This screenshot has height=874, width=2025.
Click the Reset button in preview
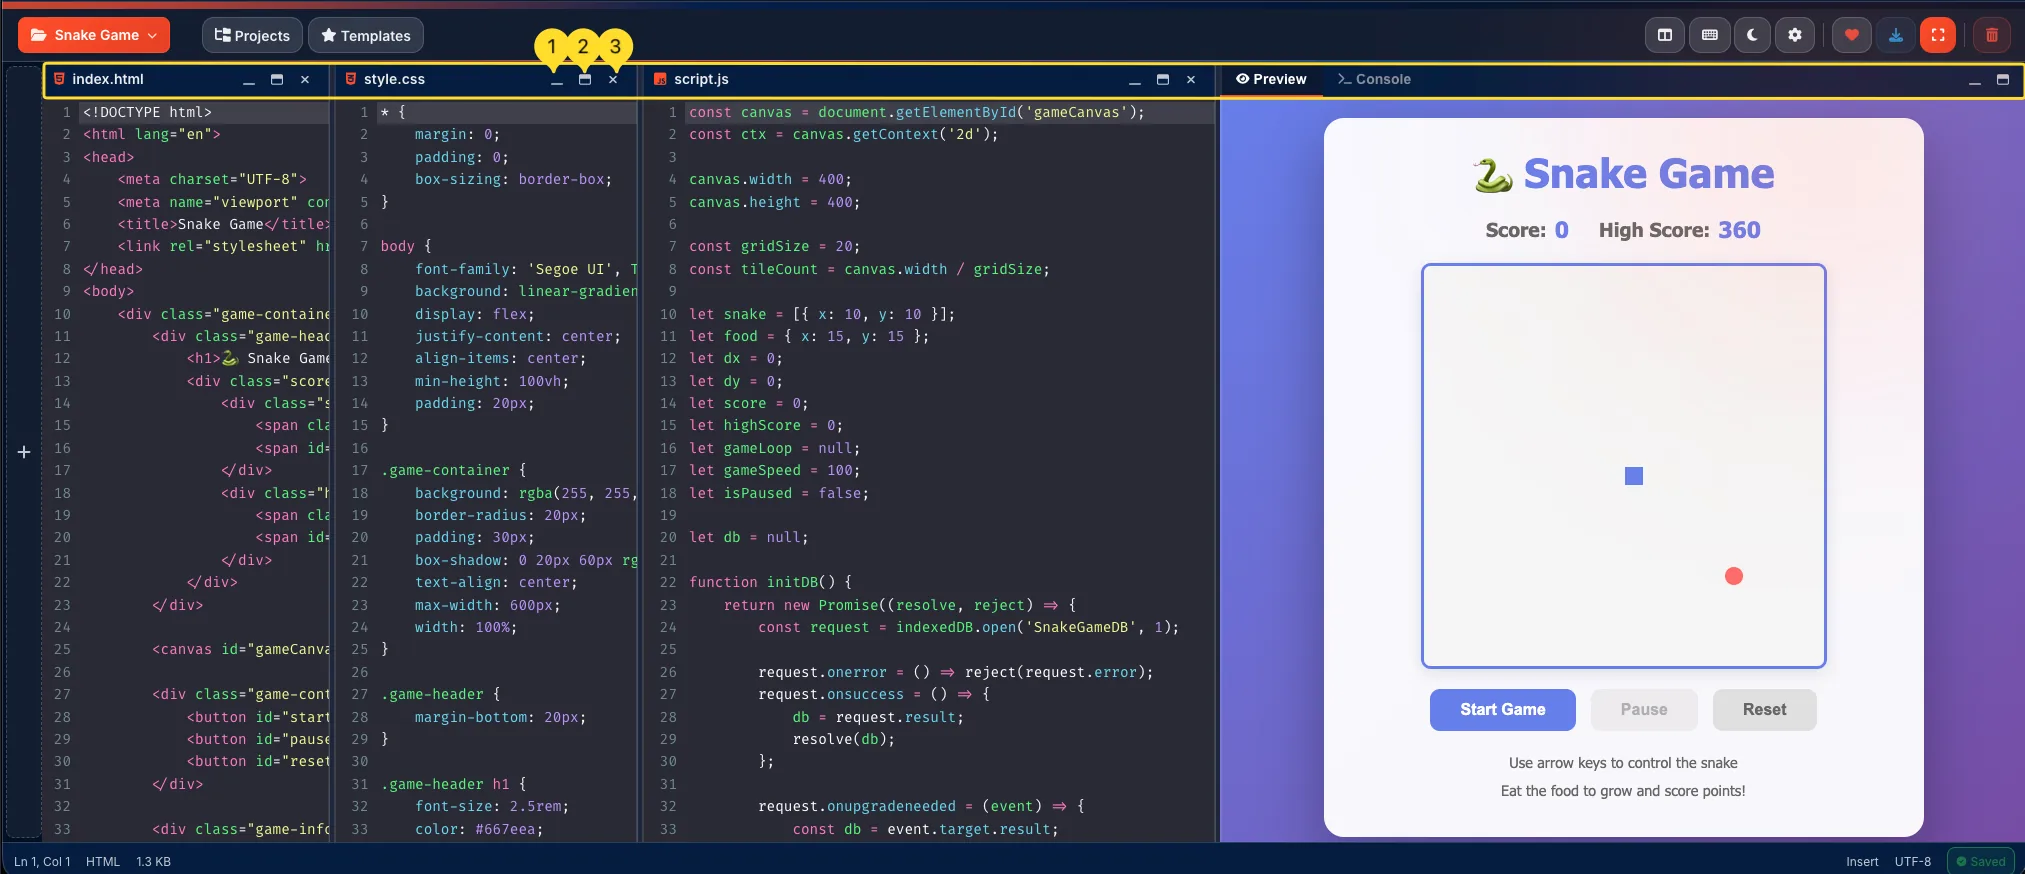coord(1764,710)
